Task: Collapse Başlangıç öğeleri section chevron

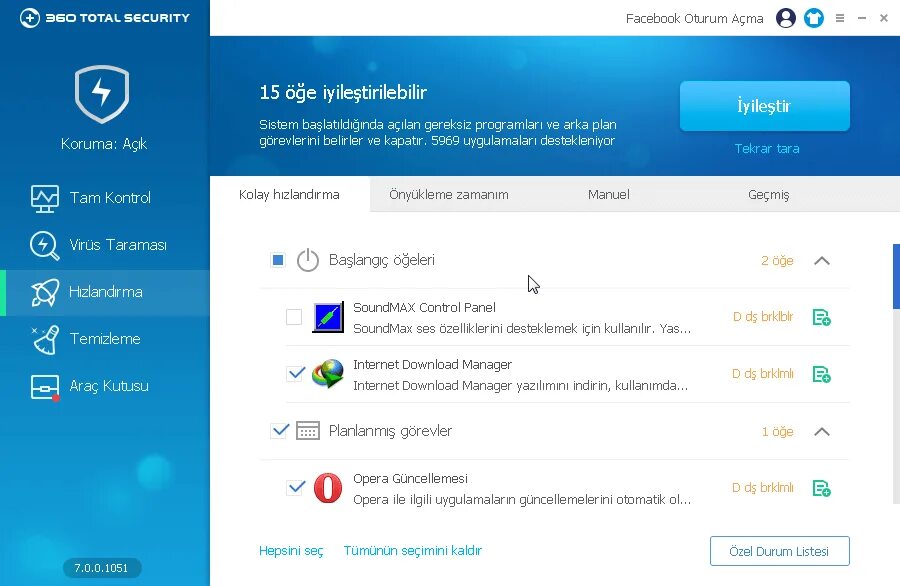Action: pos(822,261)
